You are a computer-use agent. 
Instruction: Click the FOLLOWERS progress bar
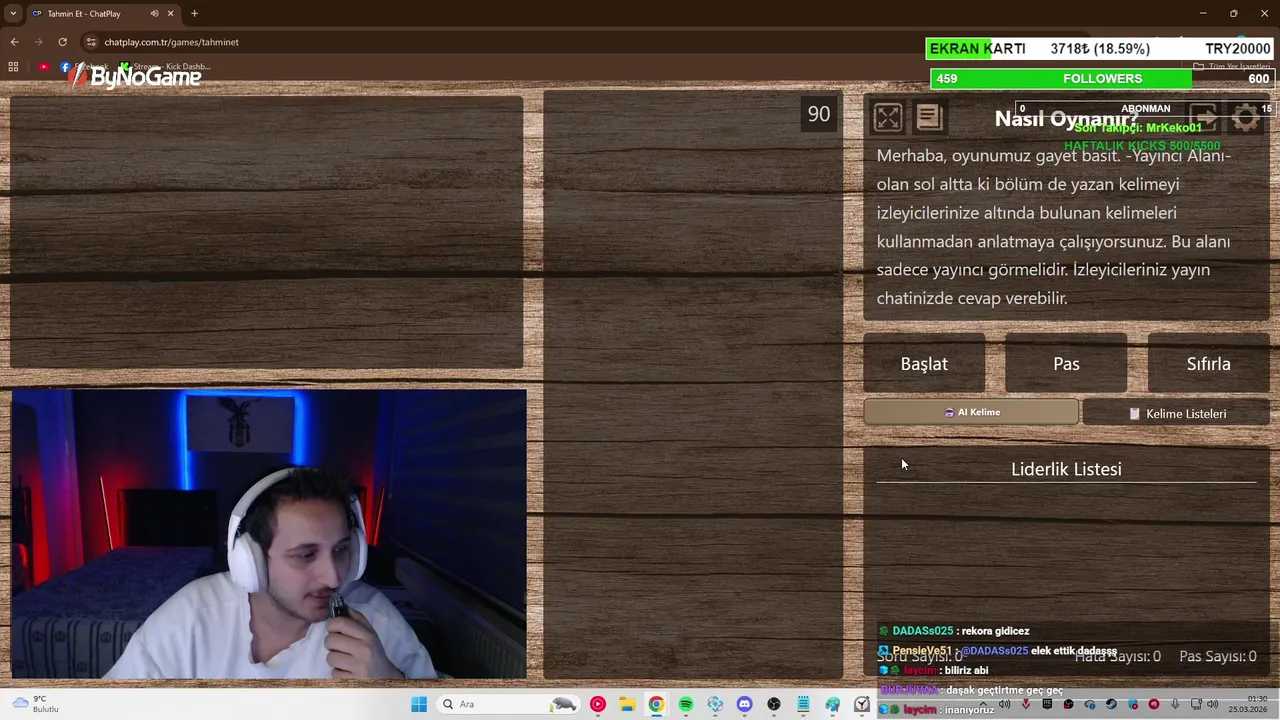(x=1102, y=79)
